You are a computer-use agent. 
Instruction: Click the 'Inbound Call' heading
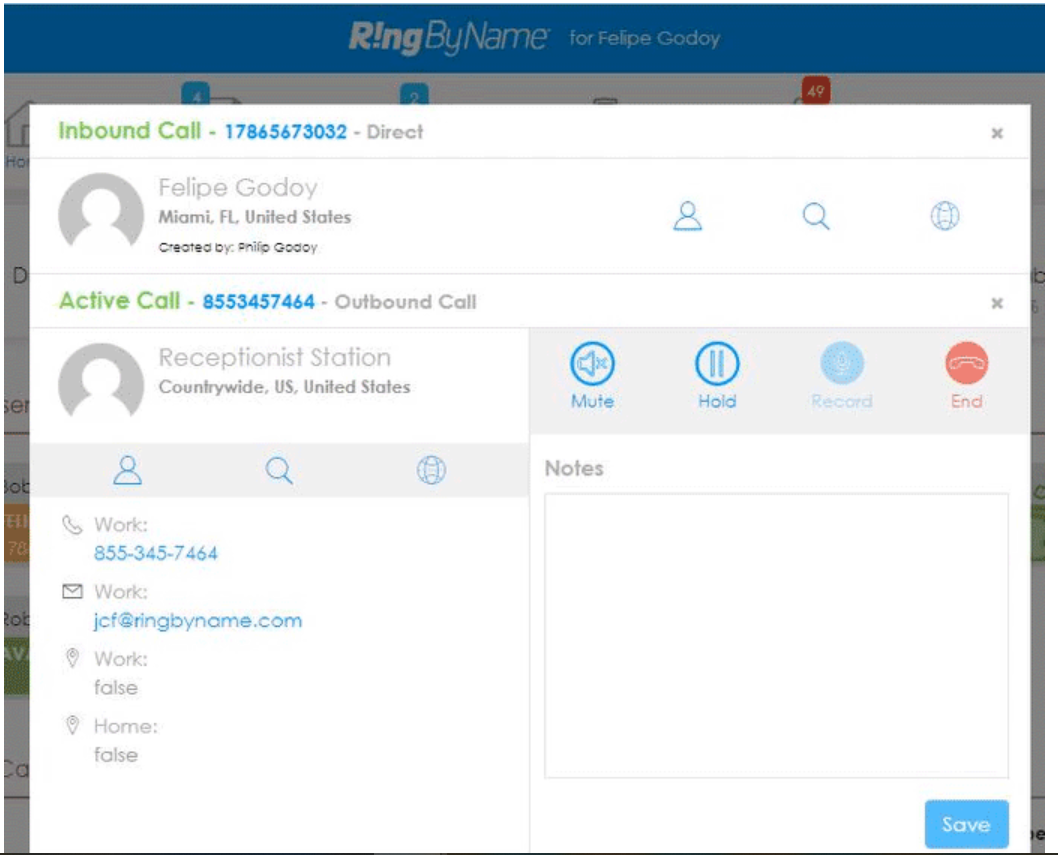click(130, 130)
